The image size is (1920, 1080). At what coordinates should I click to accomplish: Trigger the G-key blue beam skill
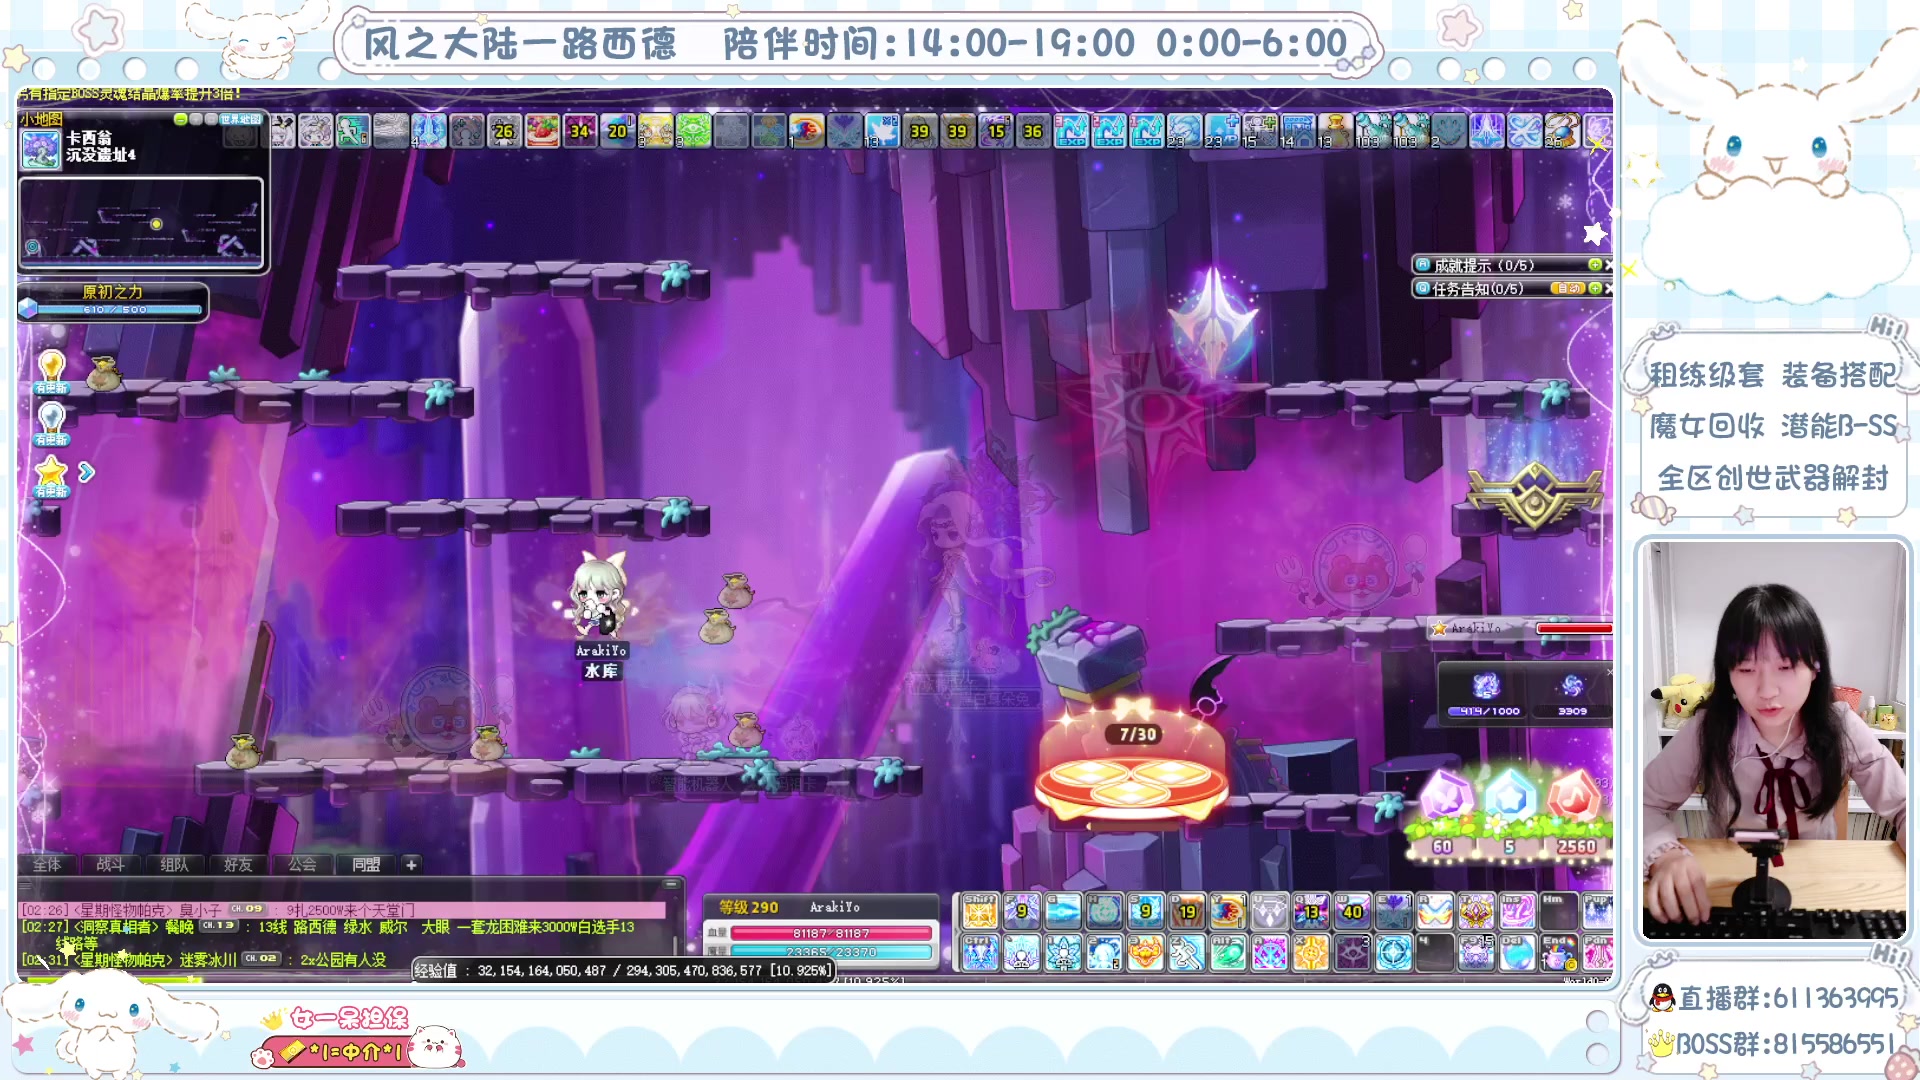(1063, 911)
